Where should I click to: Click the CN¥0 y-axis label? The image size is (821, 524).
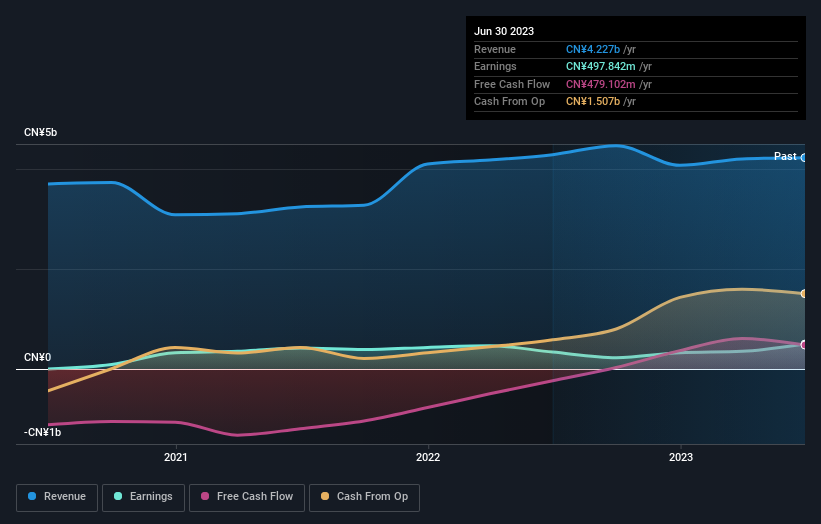(38, 358)
